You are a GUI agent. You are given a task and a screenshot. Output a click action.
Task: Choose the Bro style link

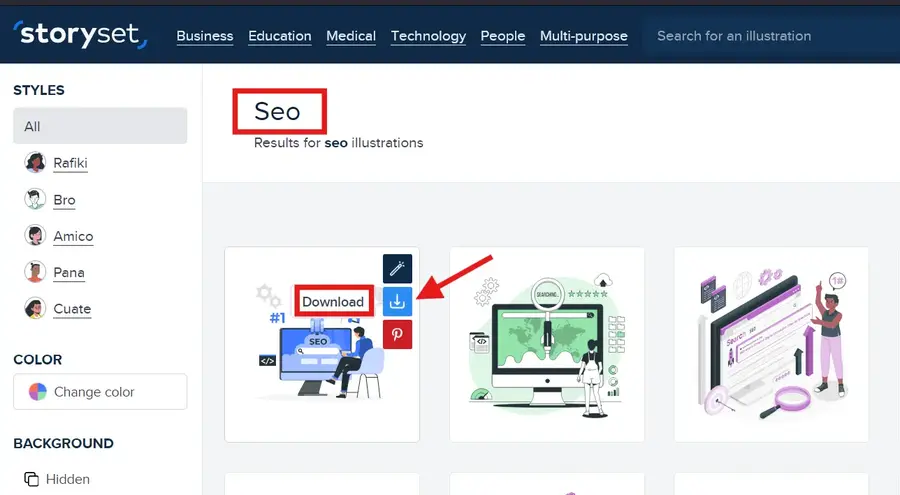(x=64, y=200)
